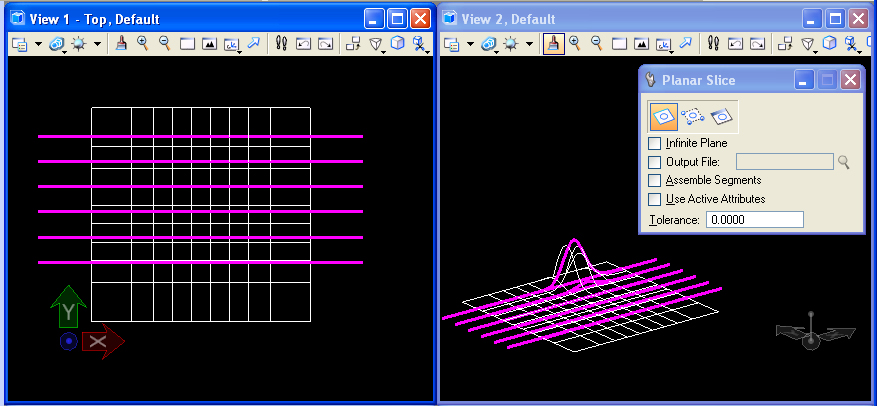Zoom In on View 1
Screen dimensions: 877x406
(143, 44)
